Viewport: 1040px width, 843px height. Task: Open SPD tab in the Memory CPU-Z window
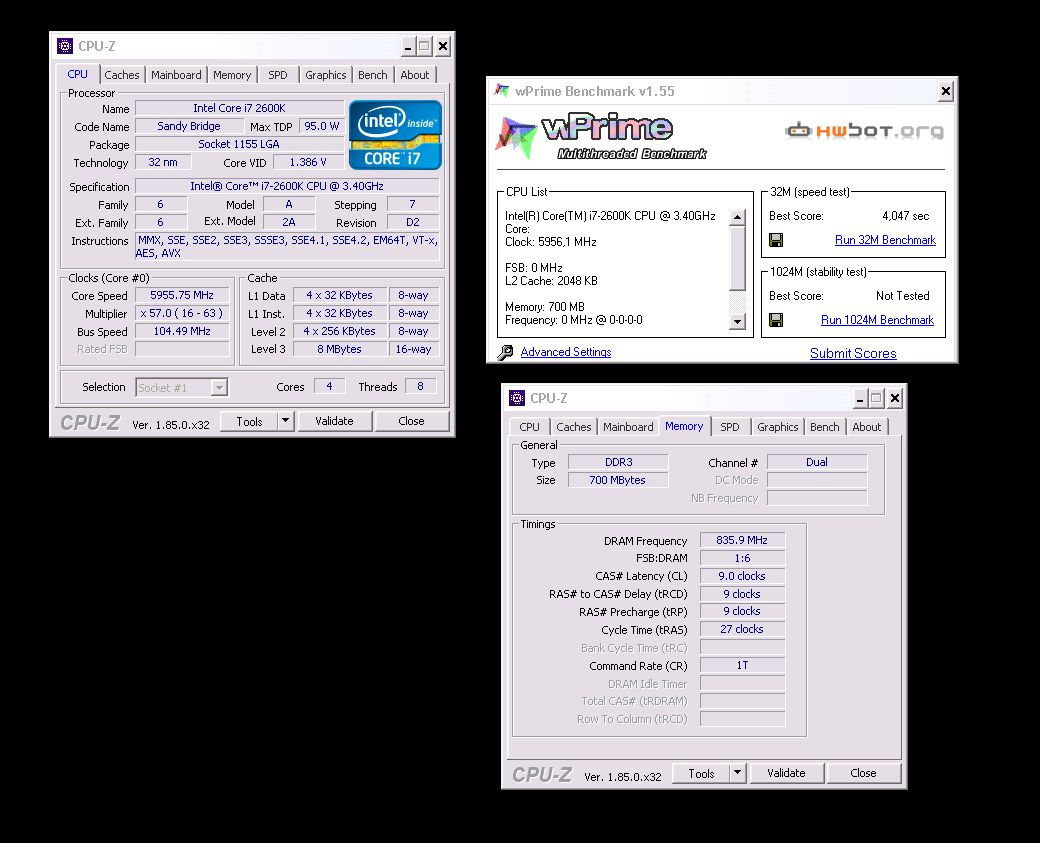point(730,427)
